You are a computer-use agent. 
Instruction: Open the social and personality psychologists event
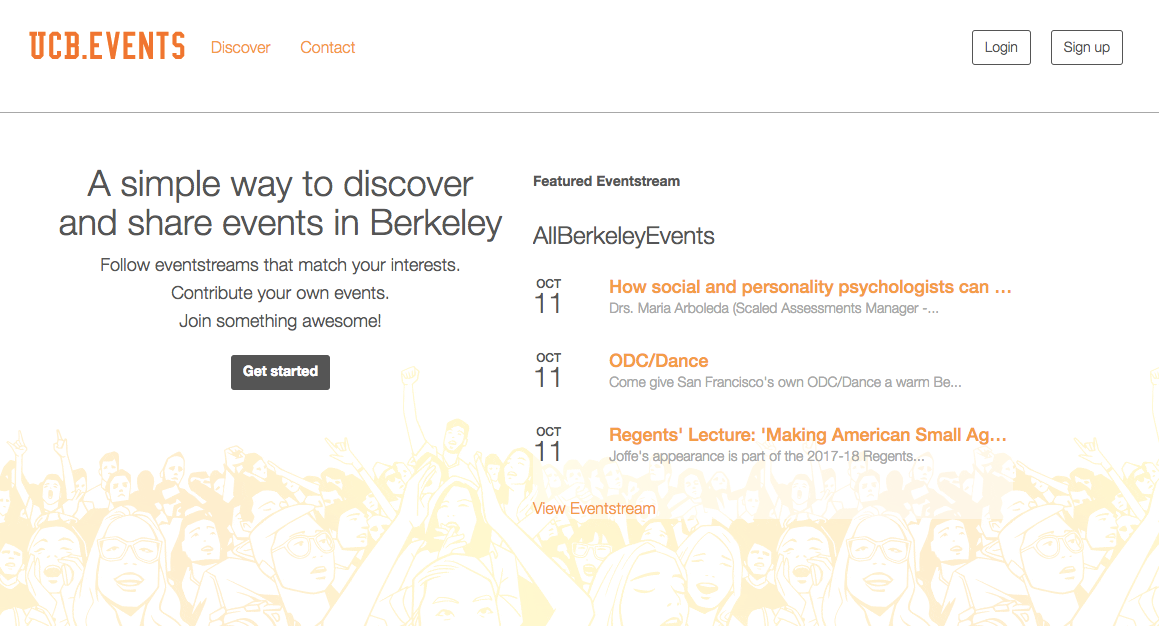[x=810, y=287]
